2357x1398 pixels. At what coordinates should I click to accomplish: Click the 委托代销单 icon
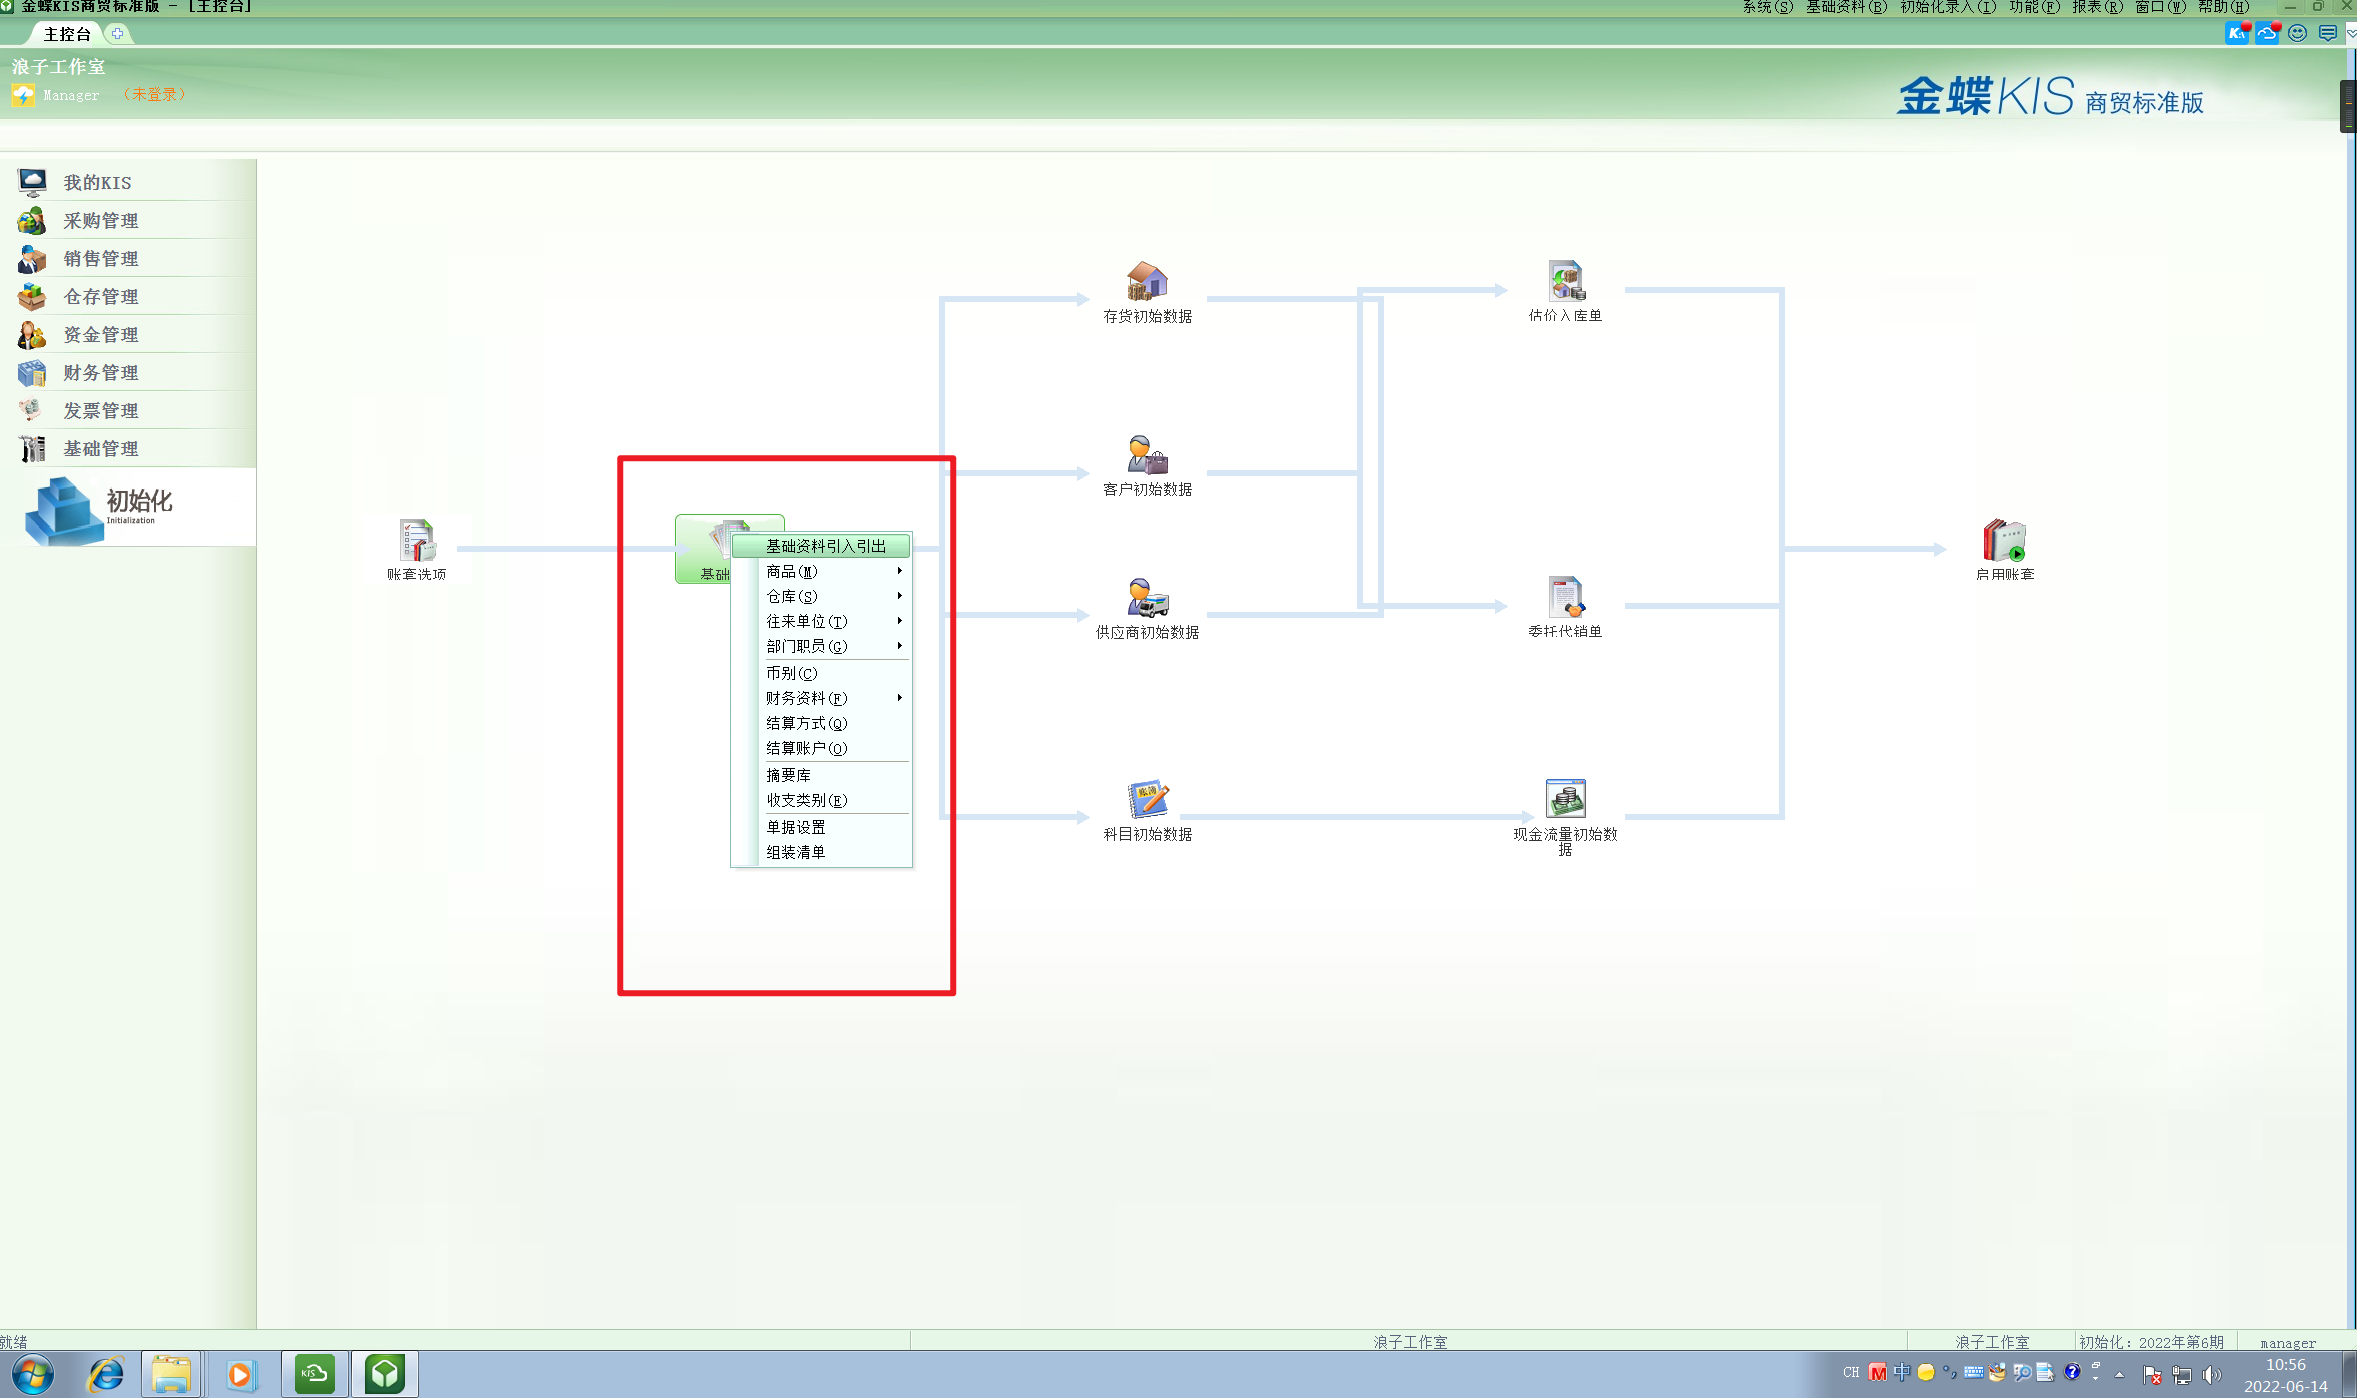[1565, 598]
